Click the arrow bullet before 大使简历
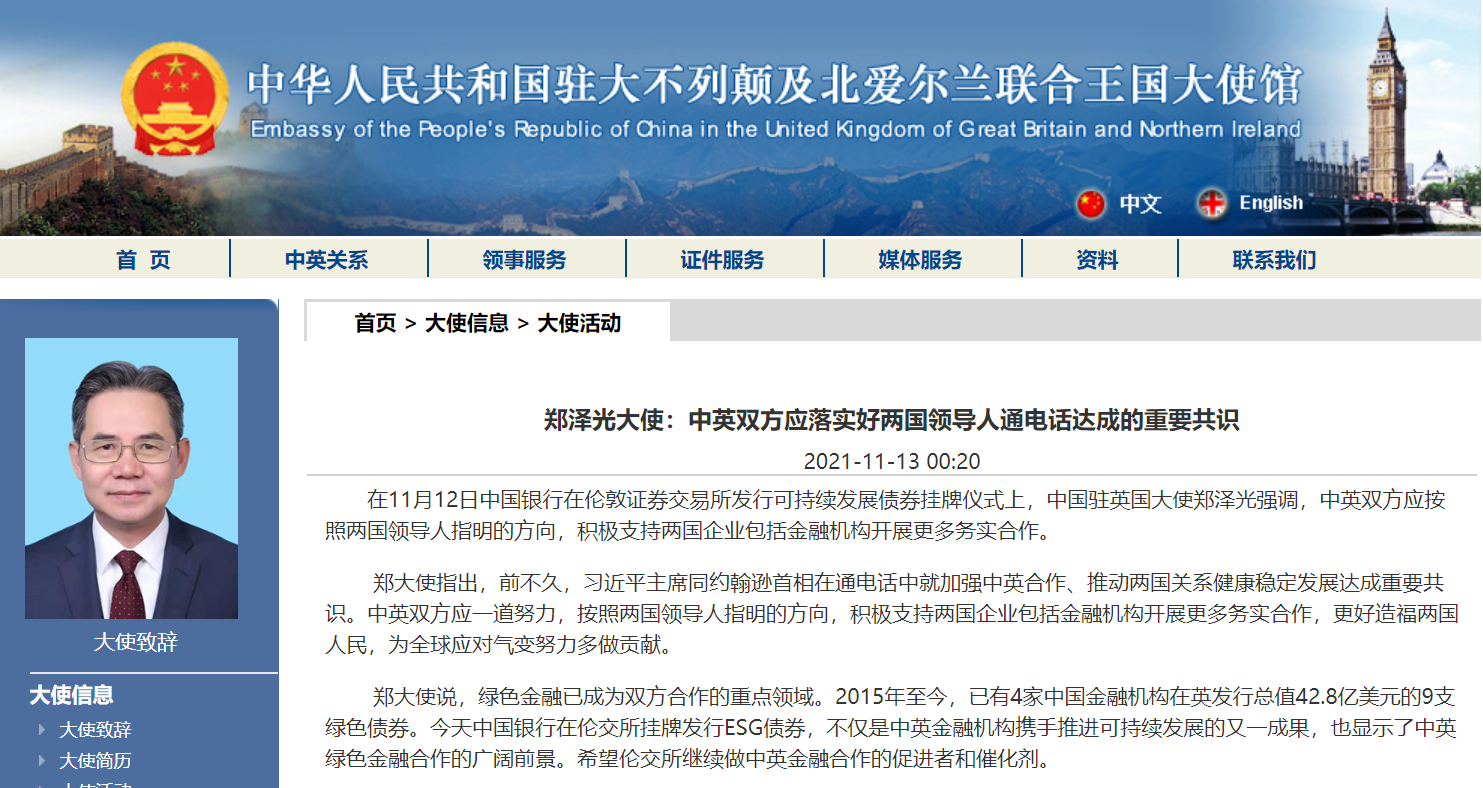The width and height of the screenshot is (1483, 788). click(42, 761)
